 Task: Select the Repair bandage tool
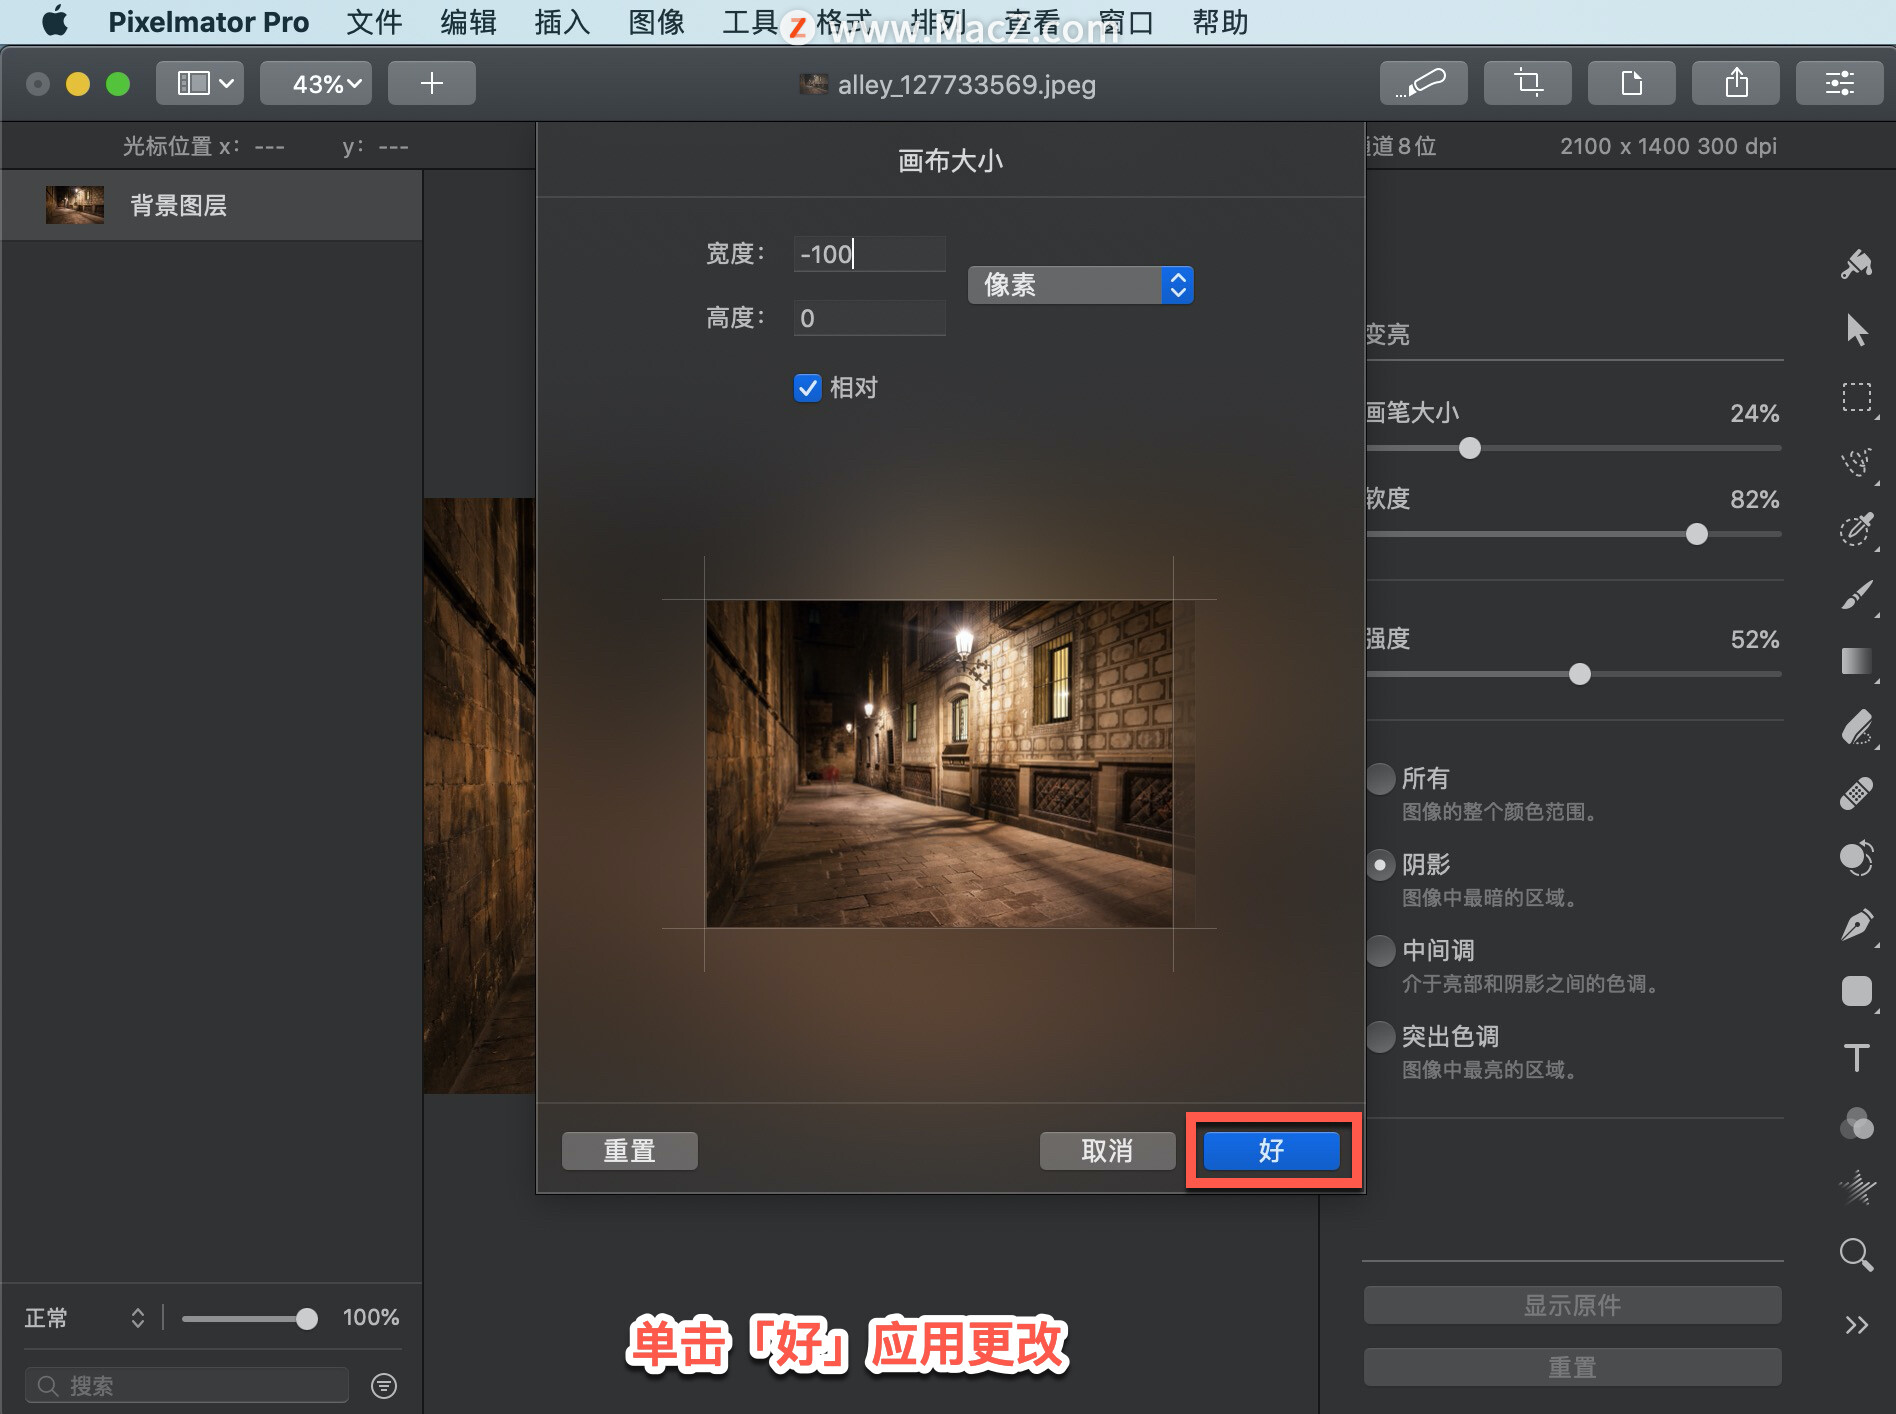(1857, 793)
